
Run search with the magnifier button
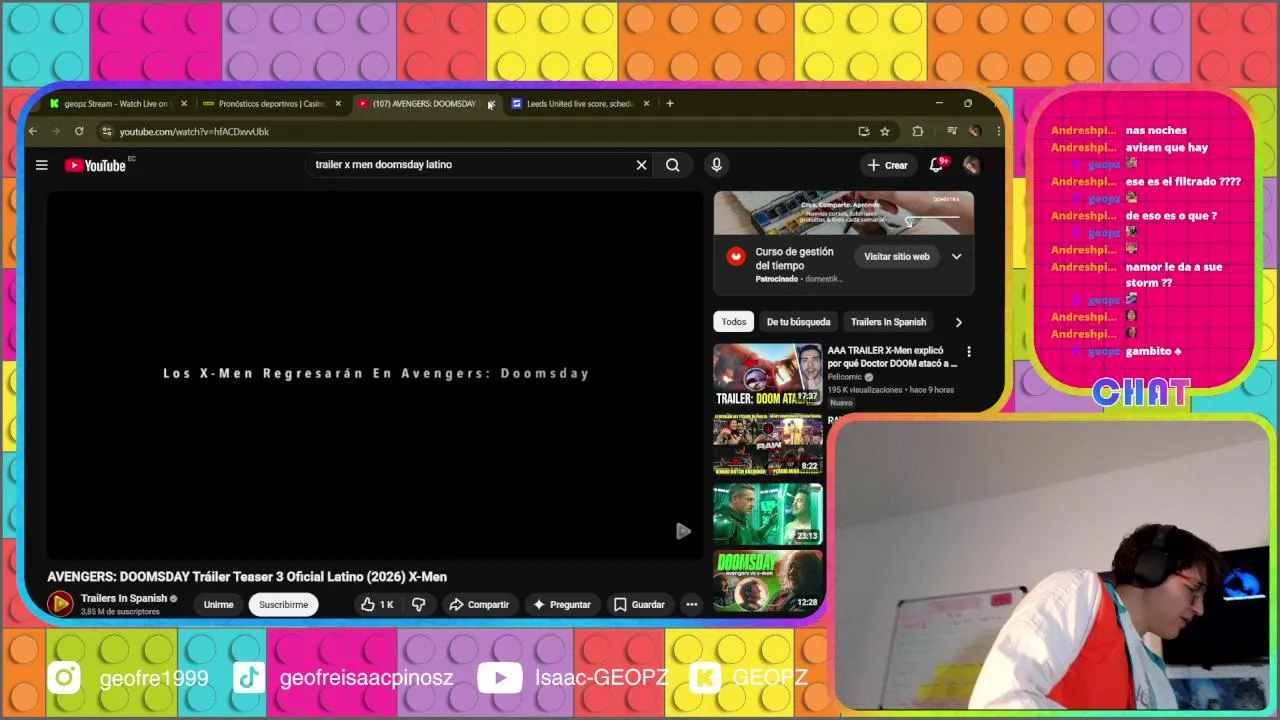[673, 165]
